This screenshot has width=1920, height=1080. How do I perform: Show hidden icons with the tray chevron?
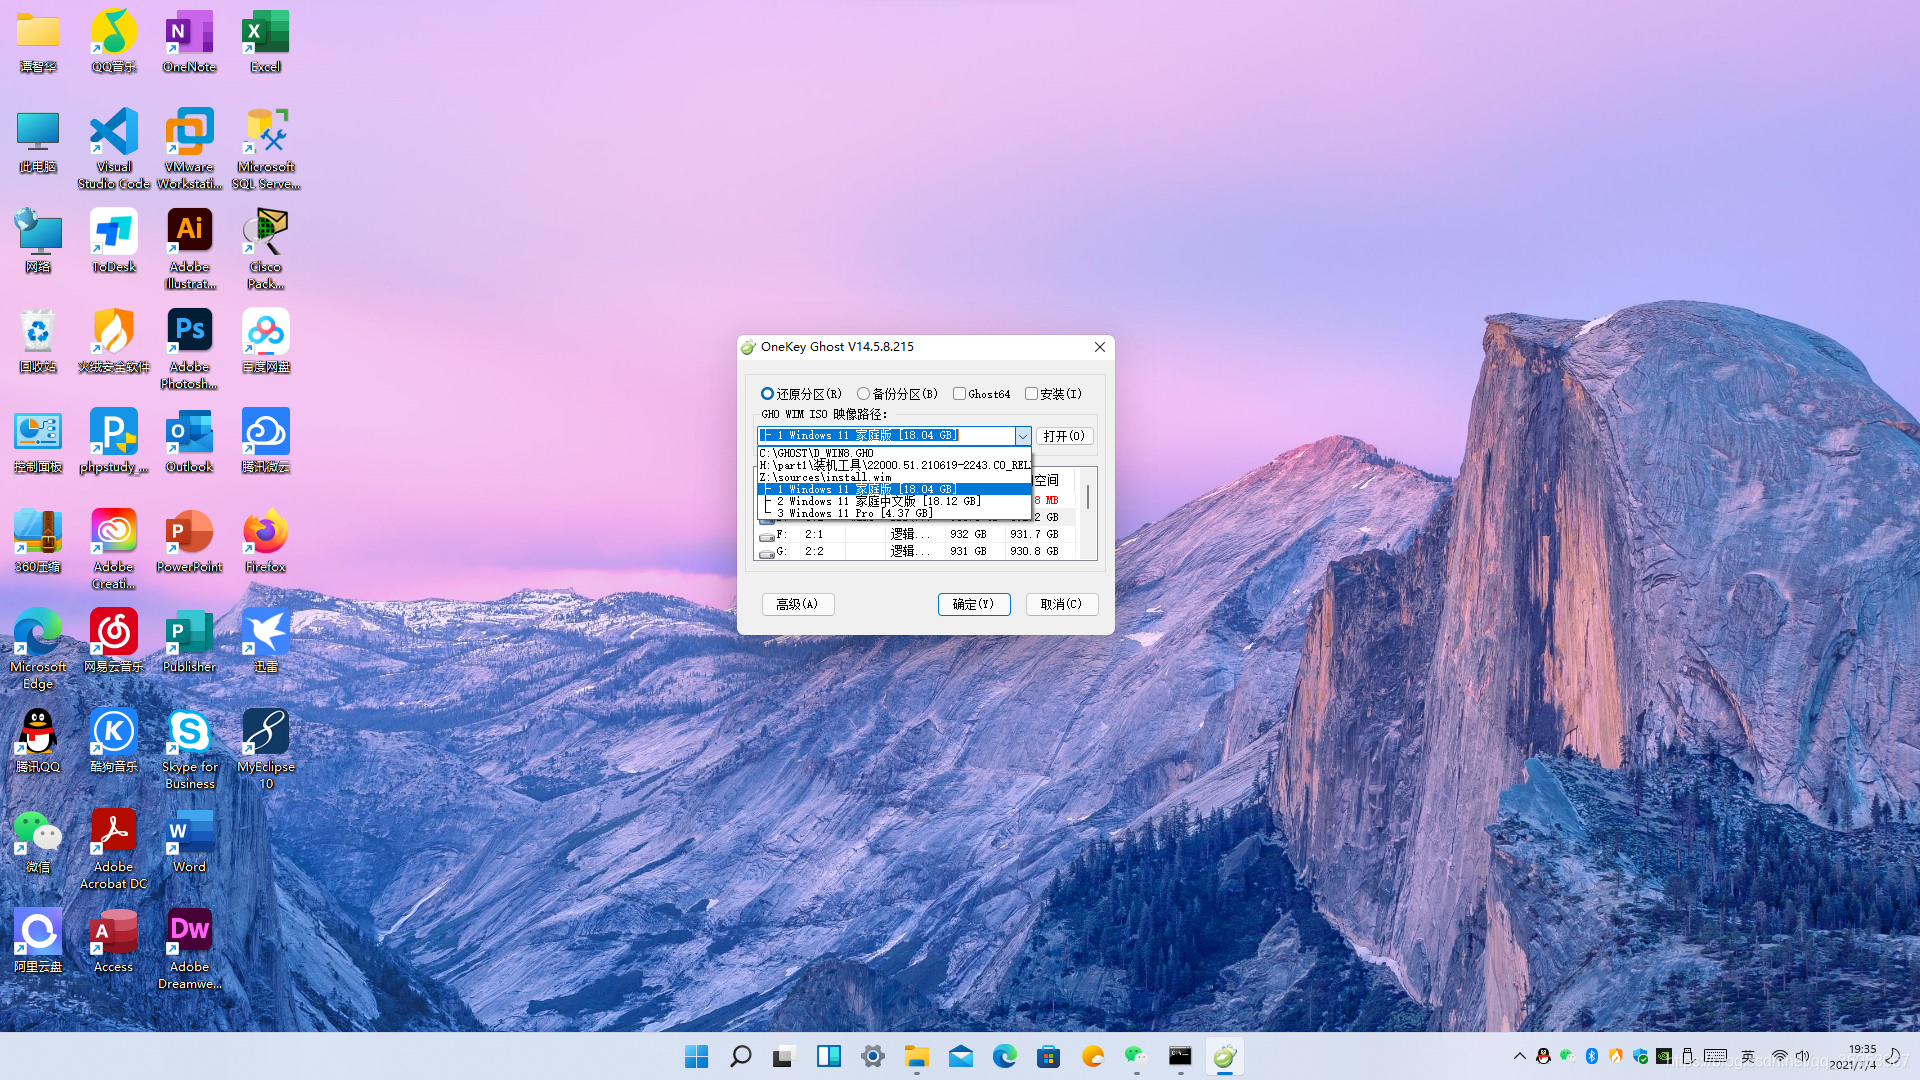point(1519,1055)
